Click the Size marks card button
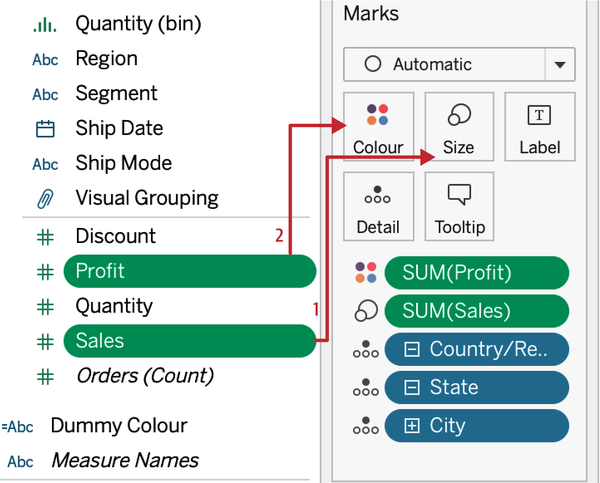Viewport: 600px width, 483px height. tap(458, 126)
